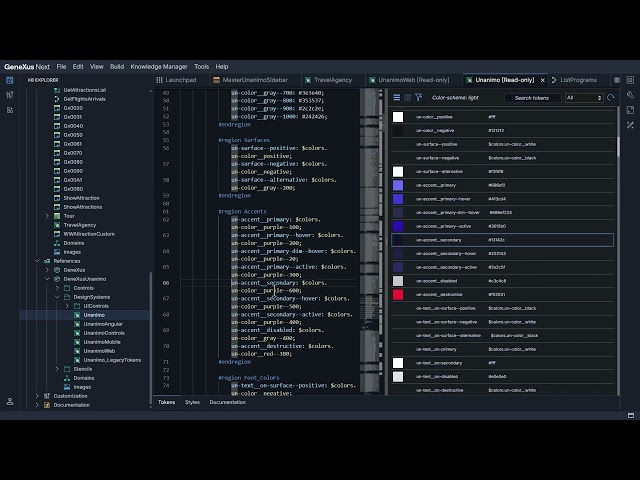Click the Customization node icon

point(47,396)
